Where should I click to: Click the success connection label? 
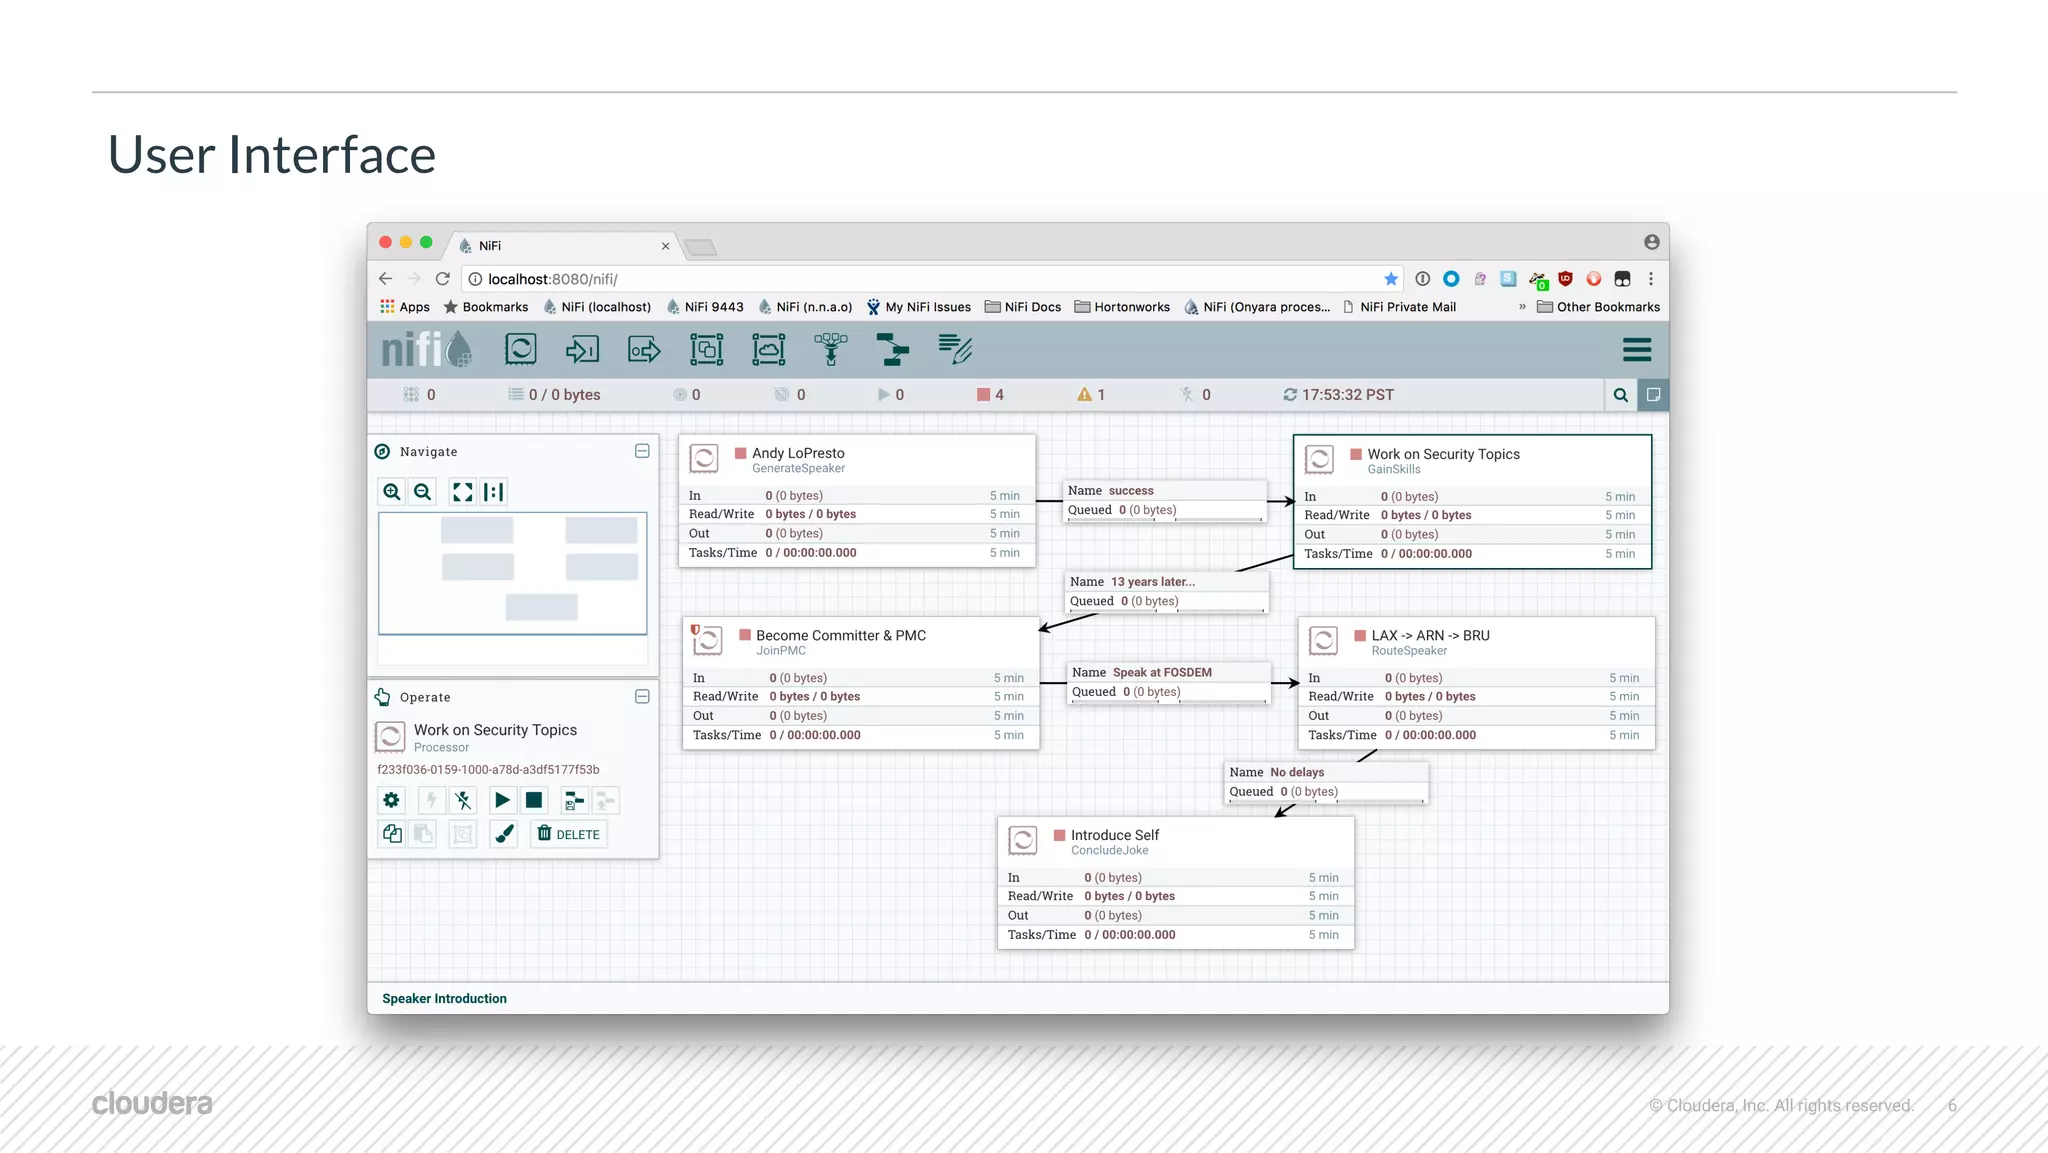1164,500
